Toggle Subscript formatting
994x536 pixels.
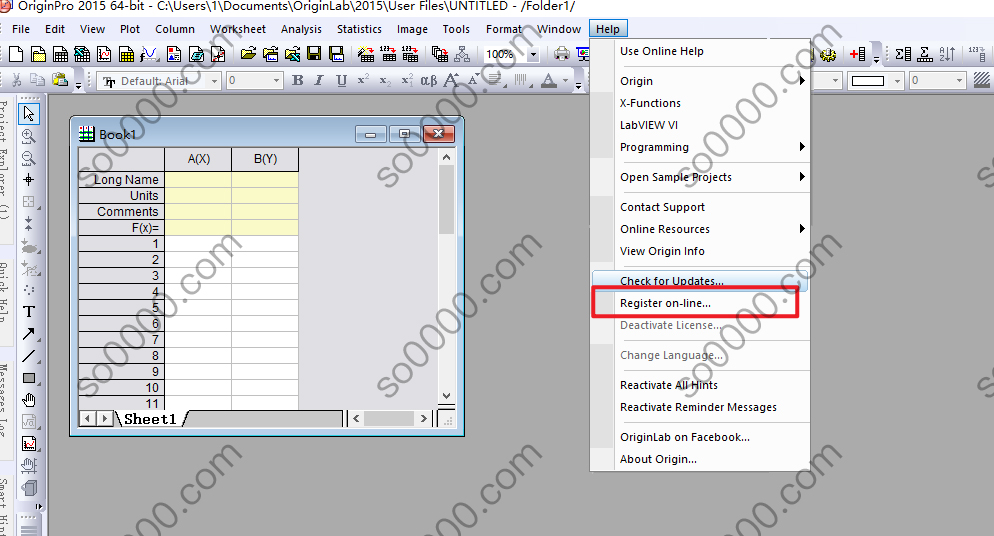(385, 80)
